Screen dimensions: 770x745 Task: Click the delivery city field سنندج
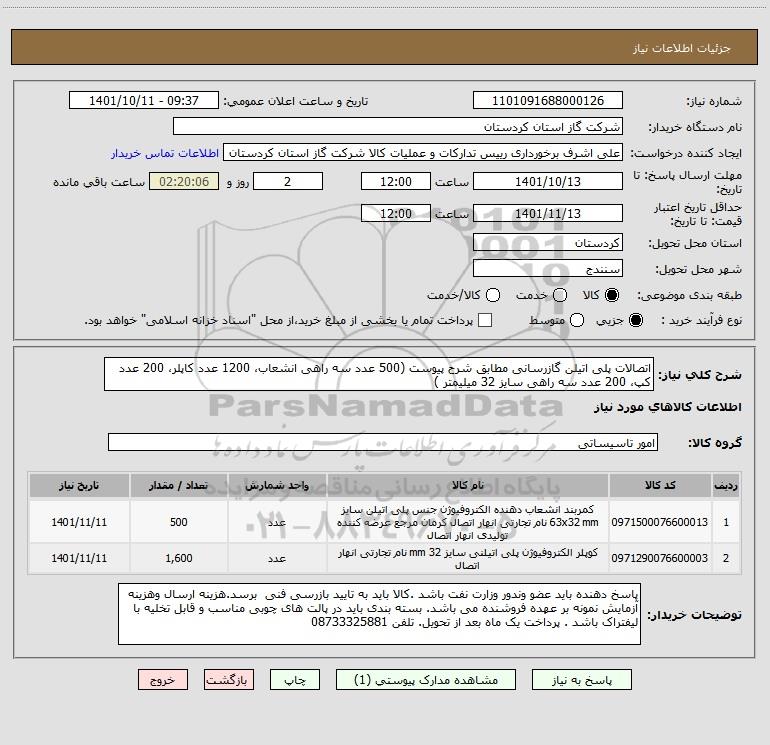coord(548,268)
